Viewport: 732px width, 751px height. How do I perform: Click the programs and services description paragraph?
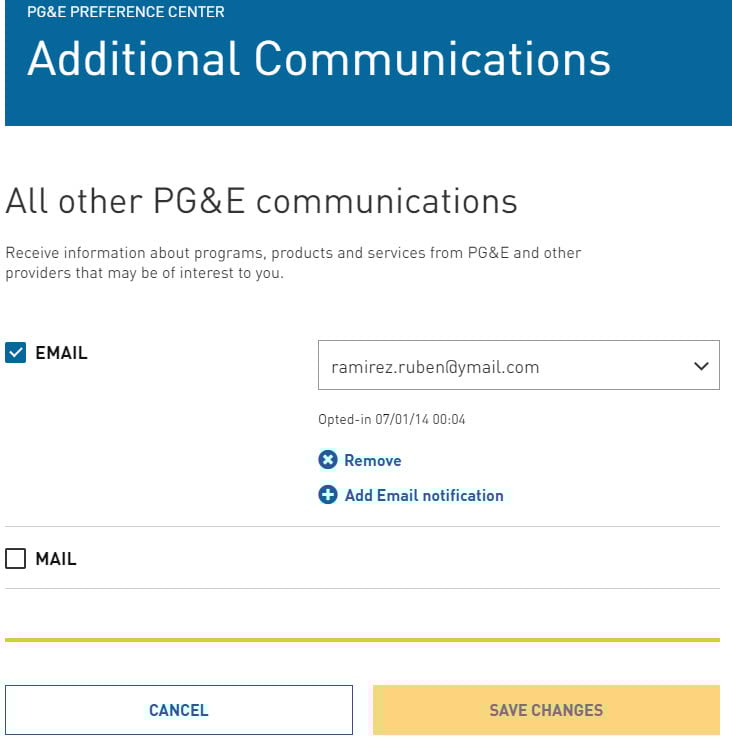tap(293, 263)
